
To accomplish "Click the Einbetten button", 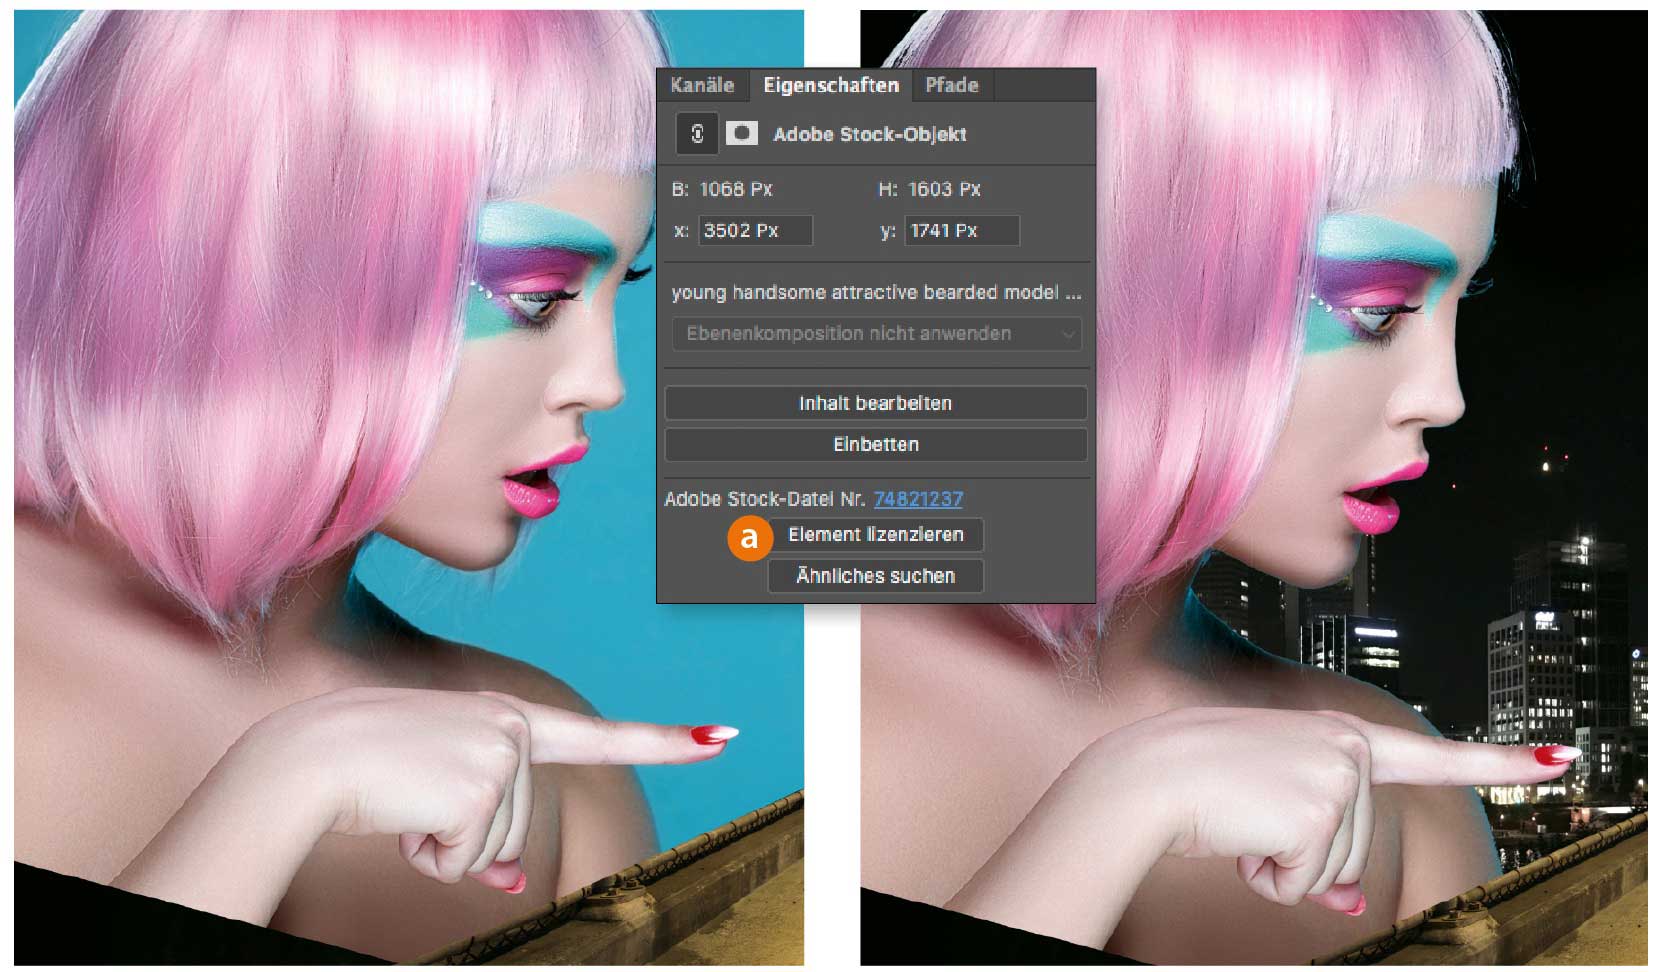I will [875, 444].
